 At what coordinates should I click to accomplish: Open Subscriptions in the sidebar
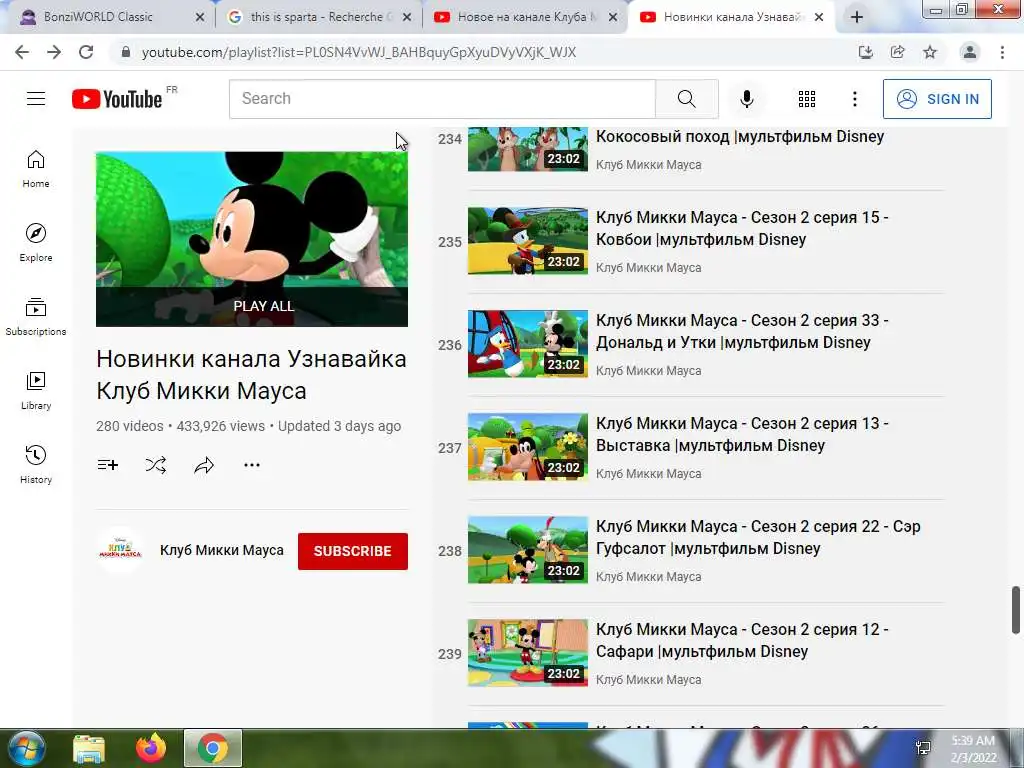[36, 317]
